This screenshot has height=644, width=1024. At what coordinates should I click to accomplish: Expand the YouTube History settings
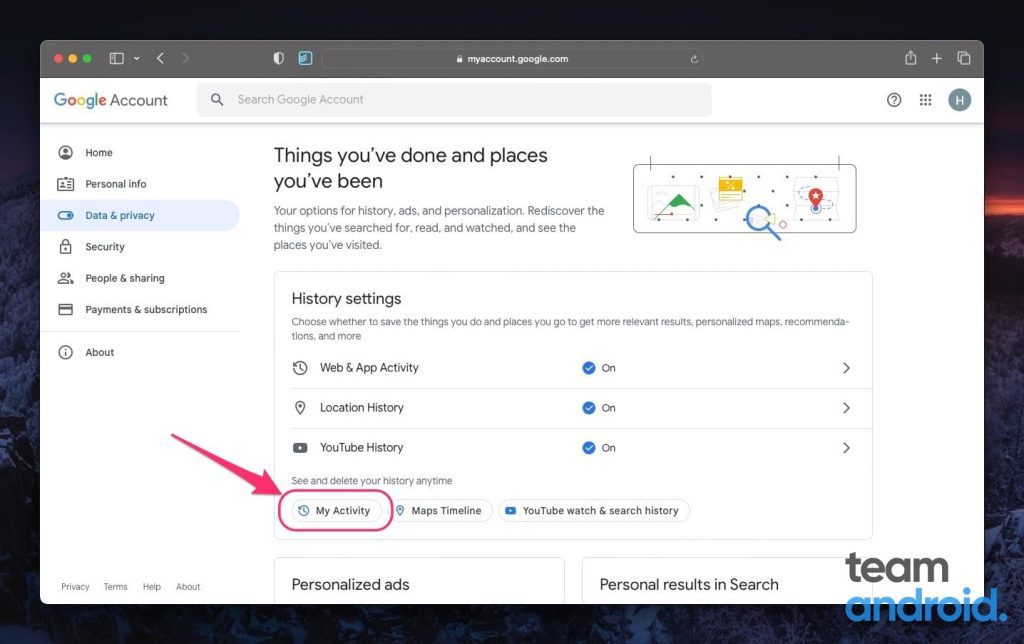click(x=846, y=448)
